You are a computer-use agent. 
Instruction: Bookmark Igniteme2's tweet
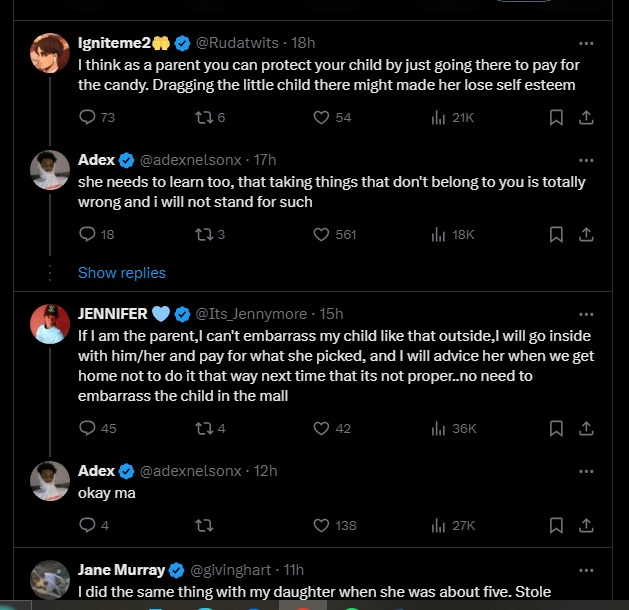click(556, 118)
